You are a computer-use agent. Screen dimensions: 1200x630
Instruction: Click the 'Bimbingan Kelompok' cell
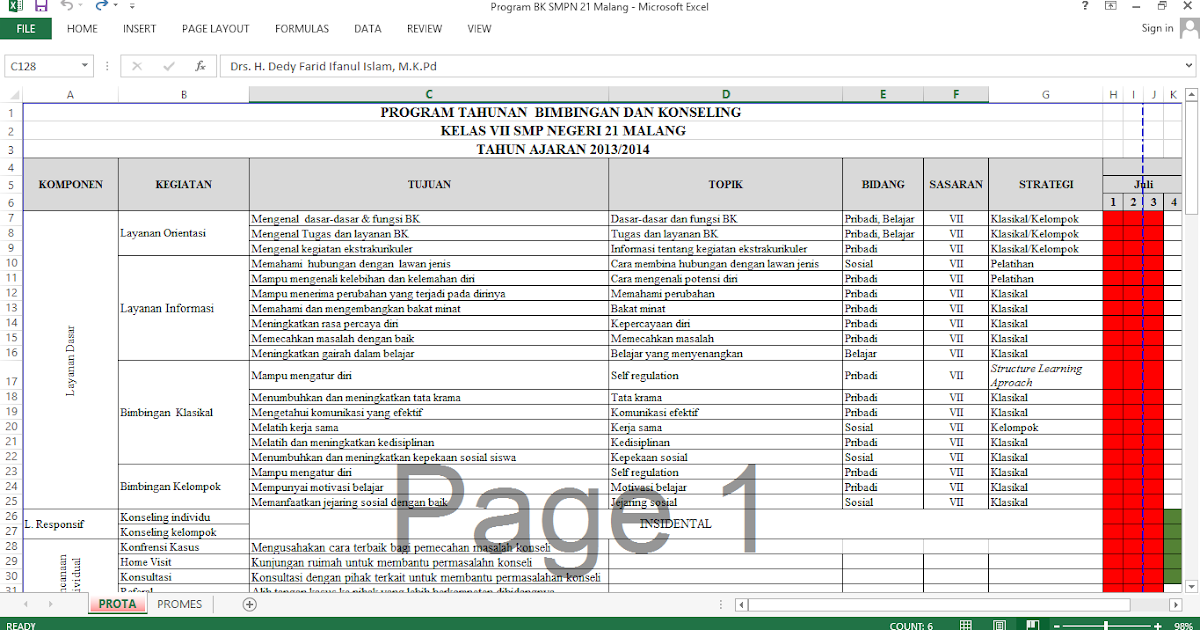coord(184,487)
